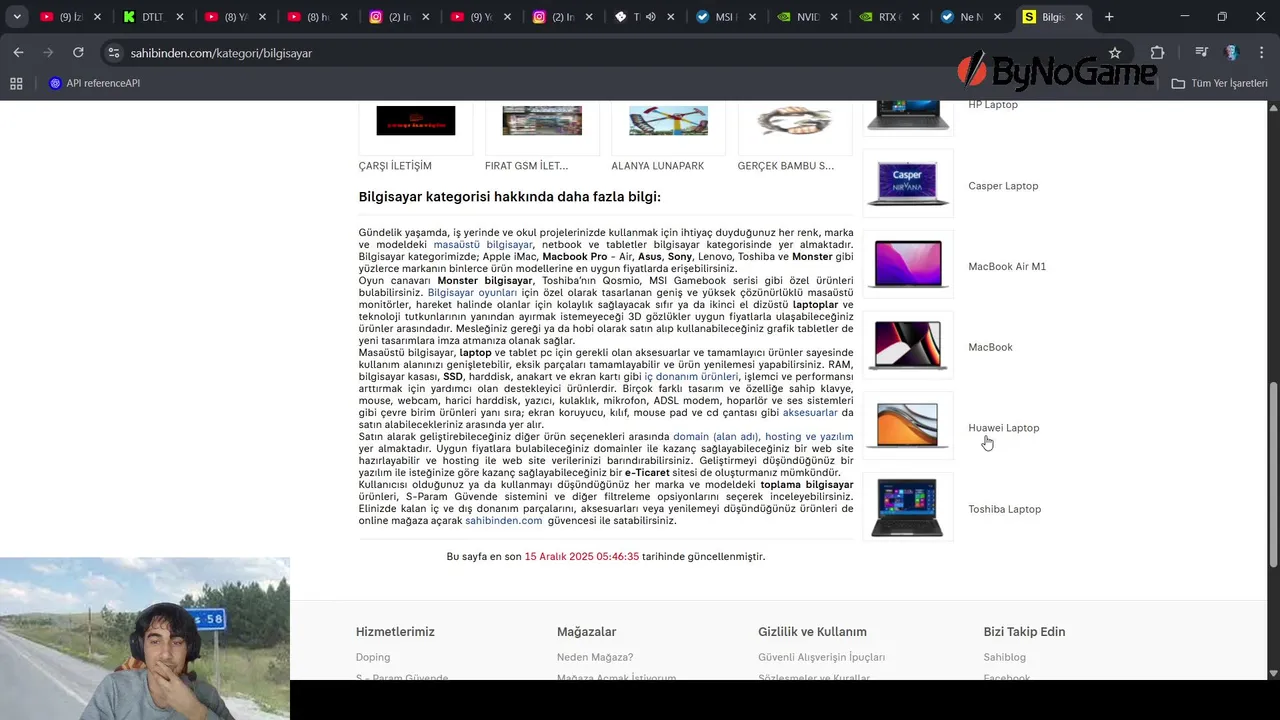This screenshot has width=1280, height=720.
Task: Click the HP Laptop link
Action: tap(993, 104)
